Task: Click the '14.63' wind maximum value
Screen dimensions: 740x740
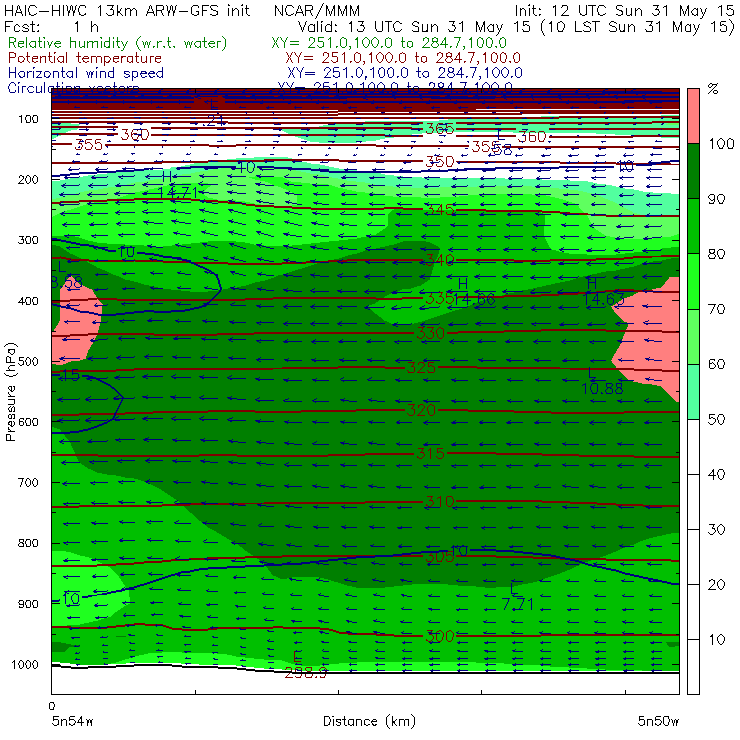Action: click(604, 299)
